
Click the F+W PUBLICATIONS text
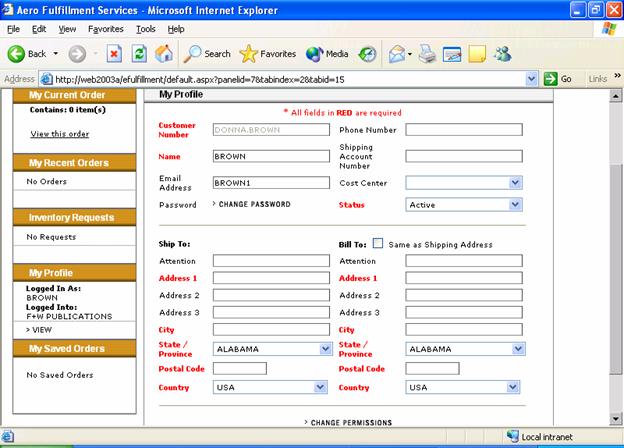tap(69, 316)
